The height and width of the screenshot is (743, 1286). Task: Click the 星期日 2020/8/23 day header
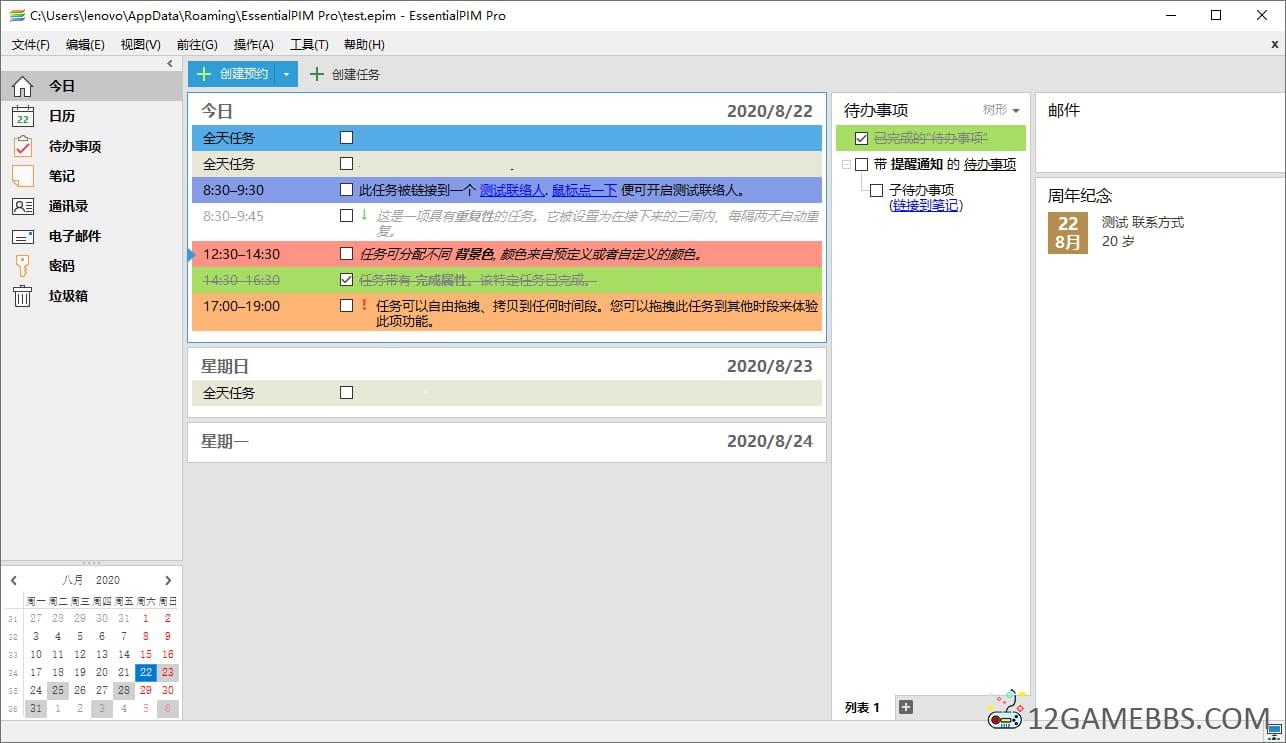507,366
